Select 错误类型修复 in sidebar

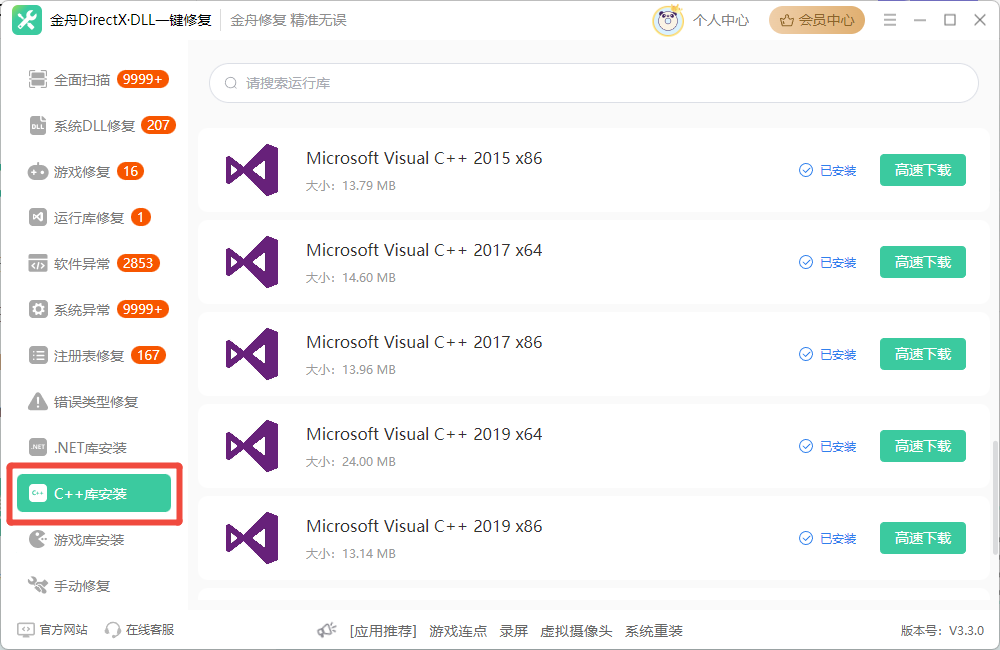(x=98, y=401)
